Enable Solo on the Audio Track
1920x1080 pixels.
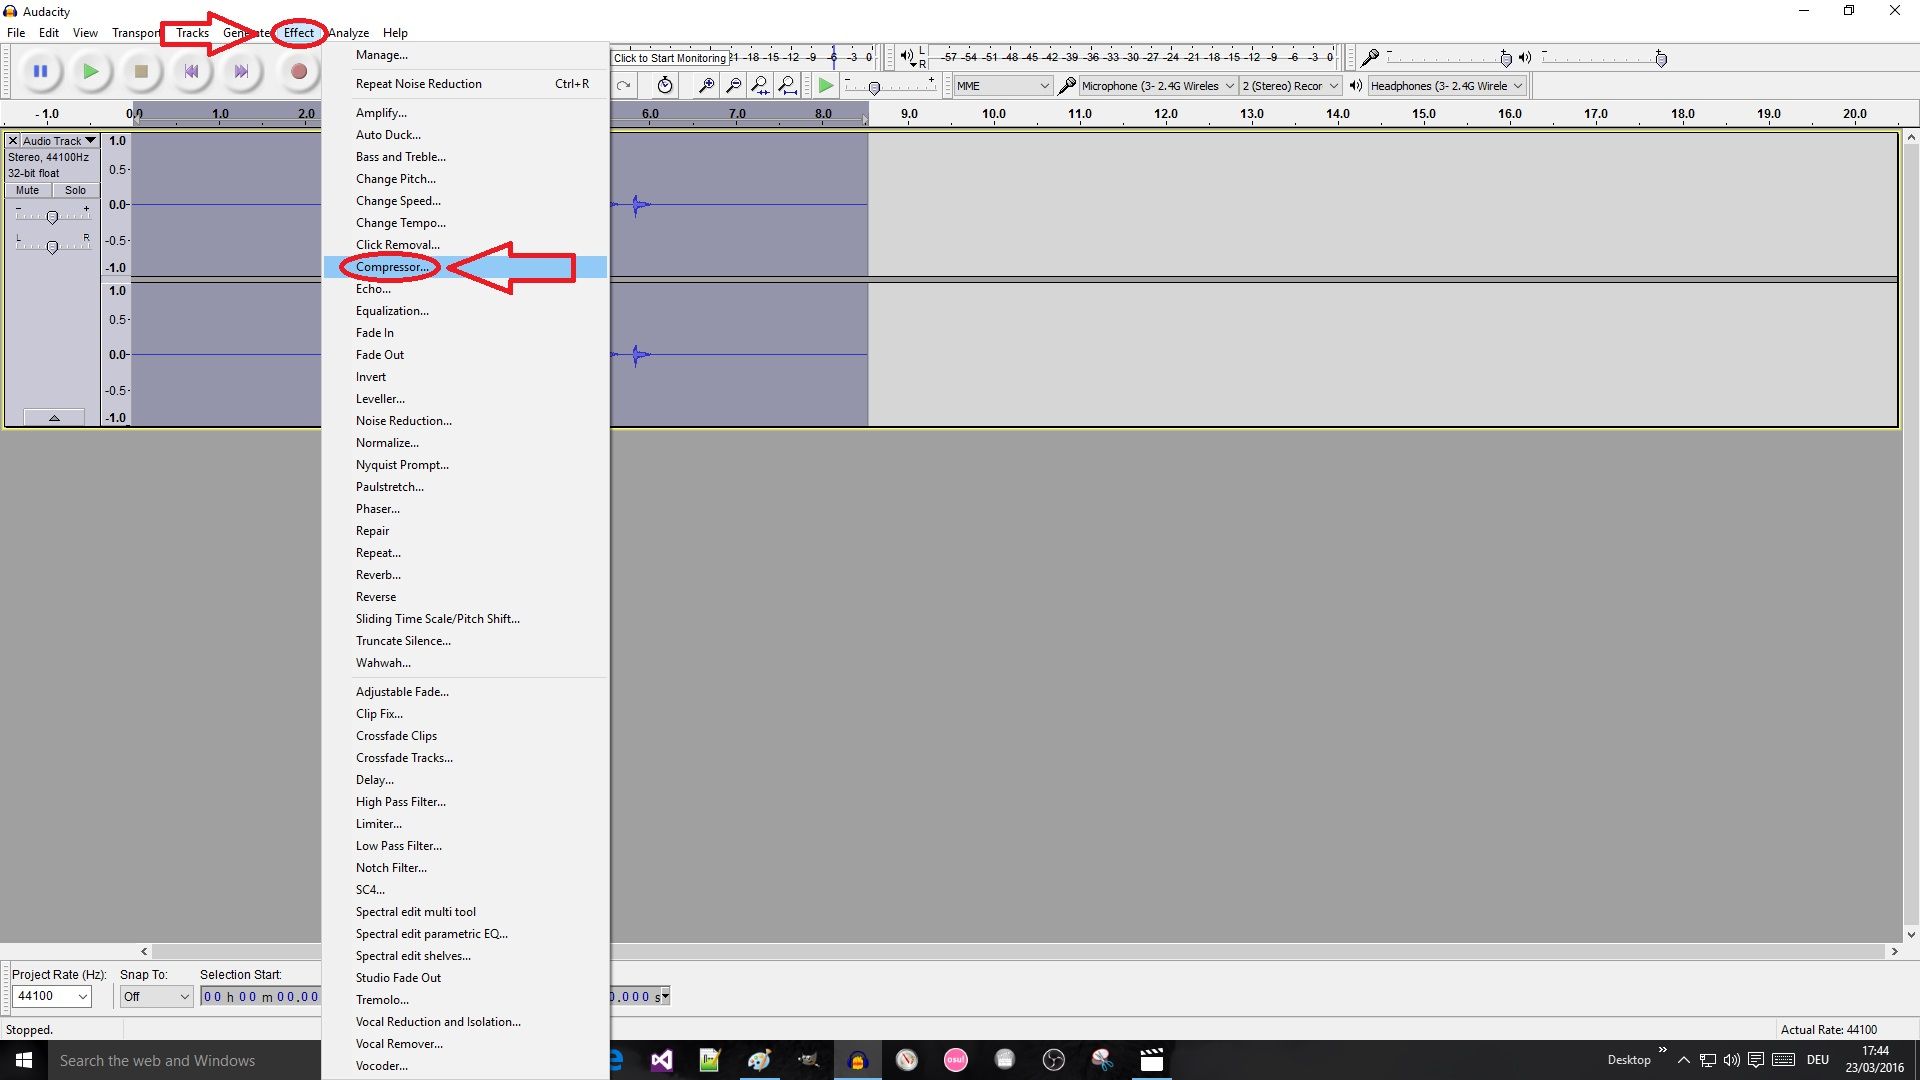[x=75, y=190]
